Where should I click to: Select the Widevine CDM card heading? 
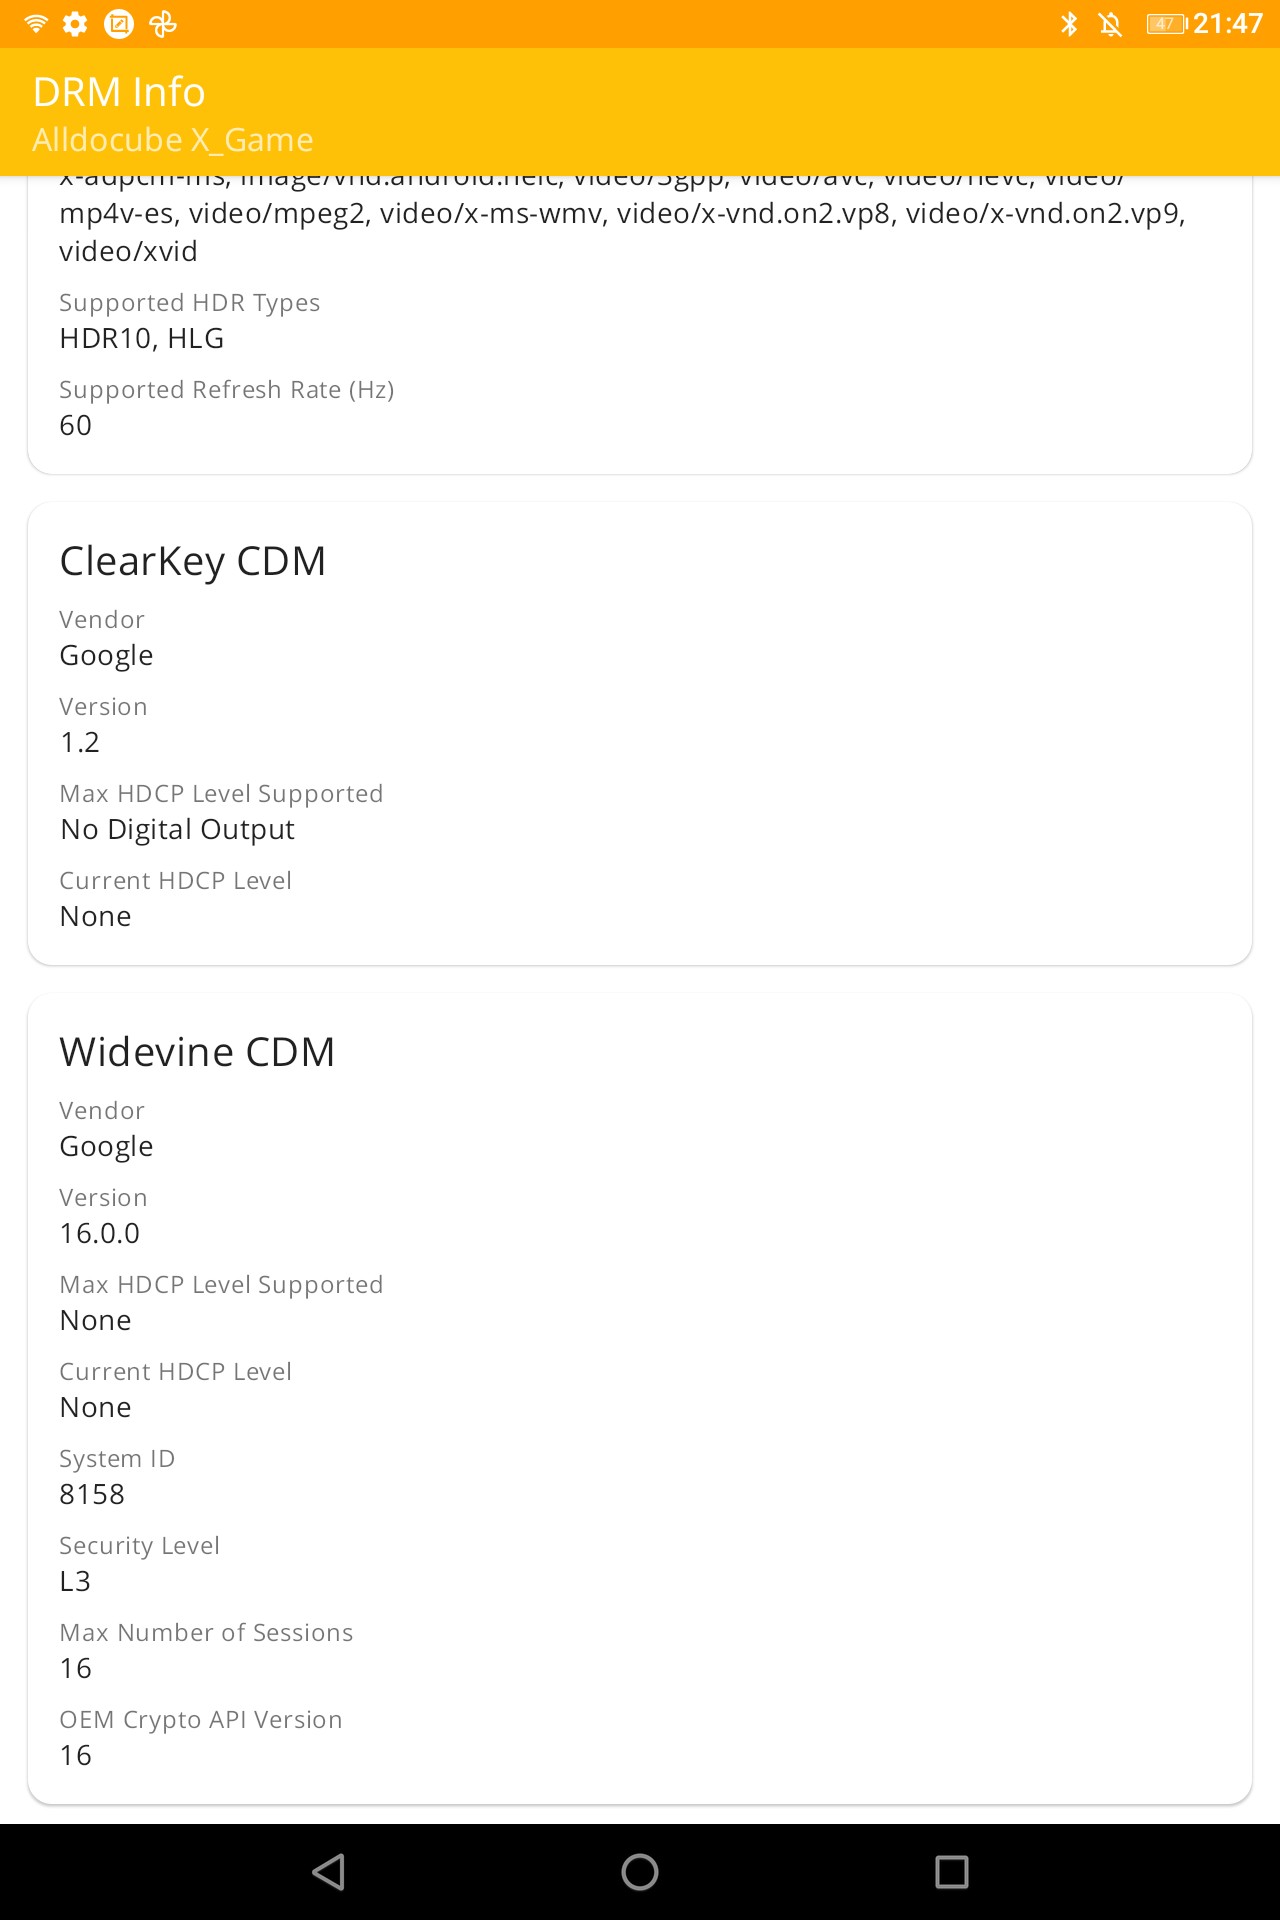[x=197, y=1052]
